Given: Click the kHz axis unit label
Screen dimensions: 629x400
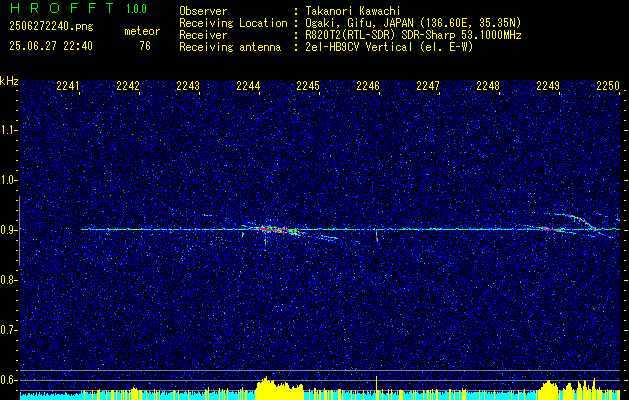Looking at the screenshot, I should [x=9, y=81].
